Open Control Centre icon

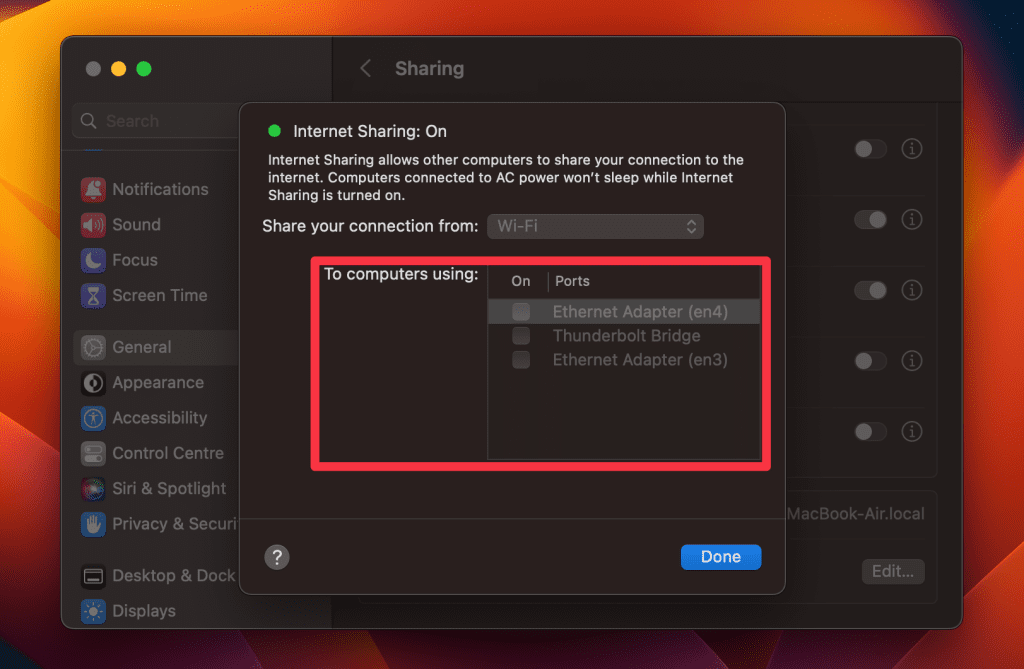[x=93, y=453]
